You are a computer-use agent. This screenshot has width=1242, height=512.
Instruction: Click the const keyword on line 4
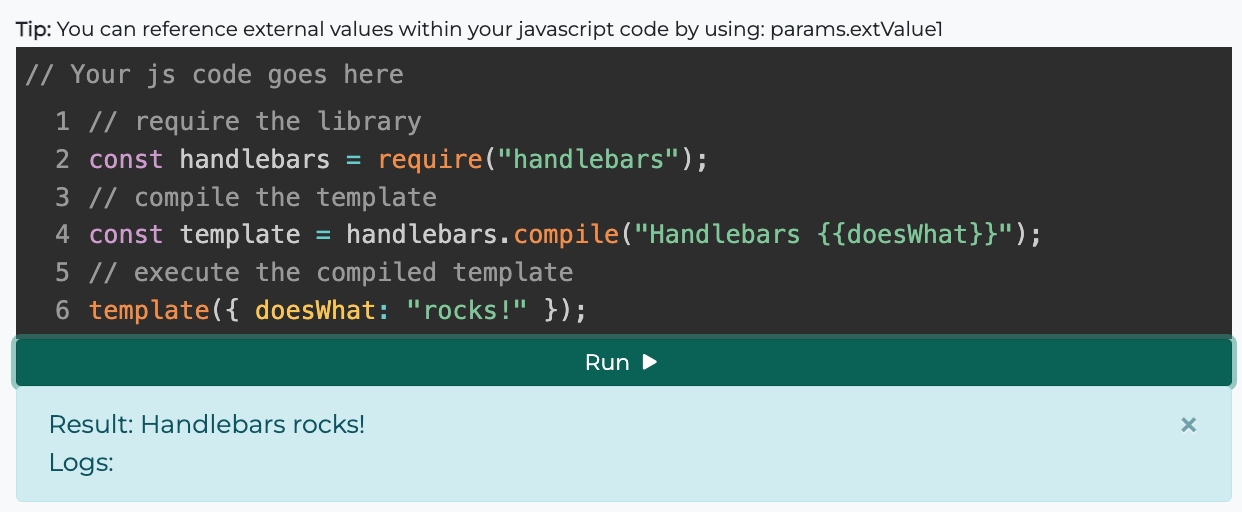[x=126, y=235]
